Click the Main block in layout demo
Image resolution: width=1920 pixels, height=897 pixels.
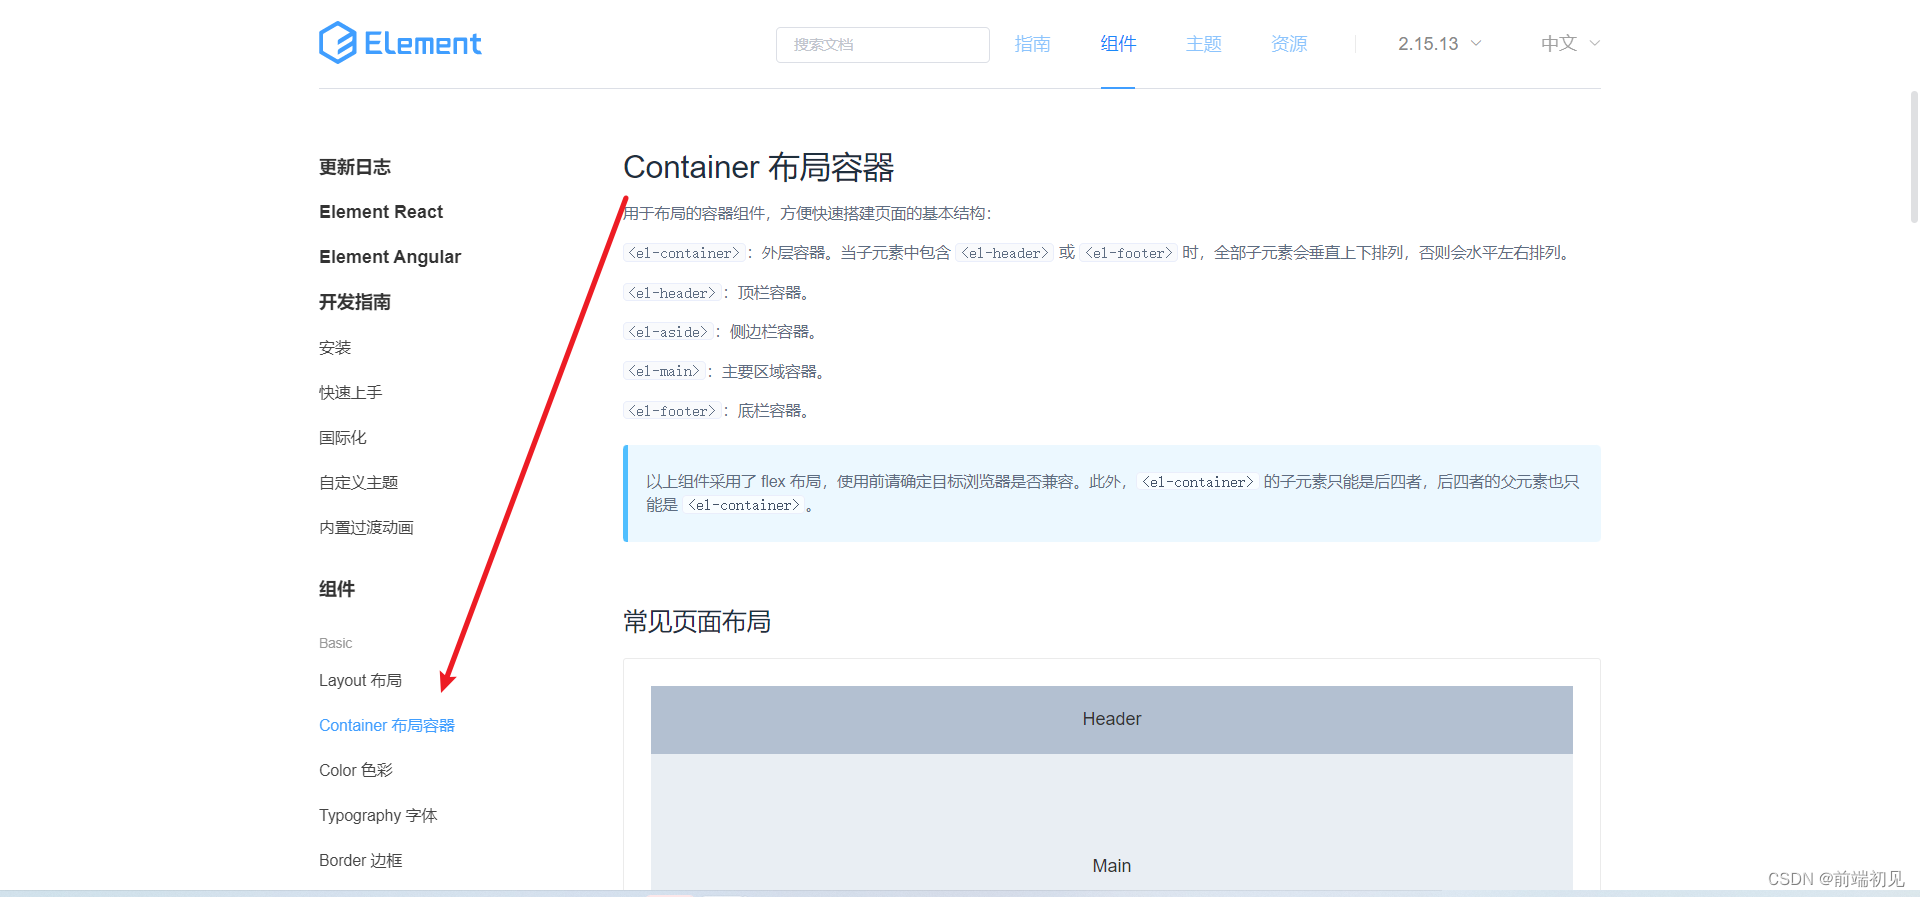(x=1112, y=822)
